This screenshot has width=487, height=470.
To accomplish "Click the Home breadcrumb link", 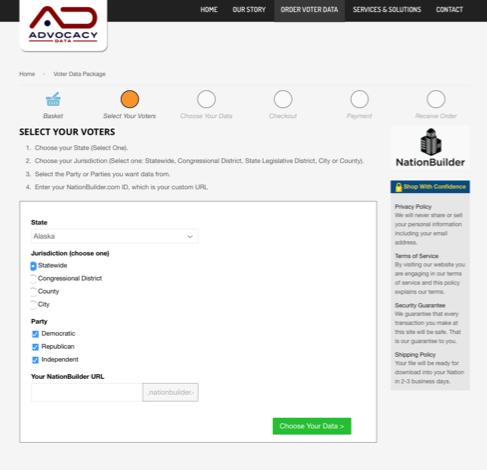I will coord(27,74).
